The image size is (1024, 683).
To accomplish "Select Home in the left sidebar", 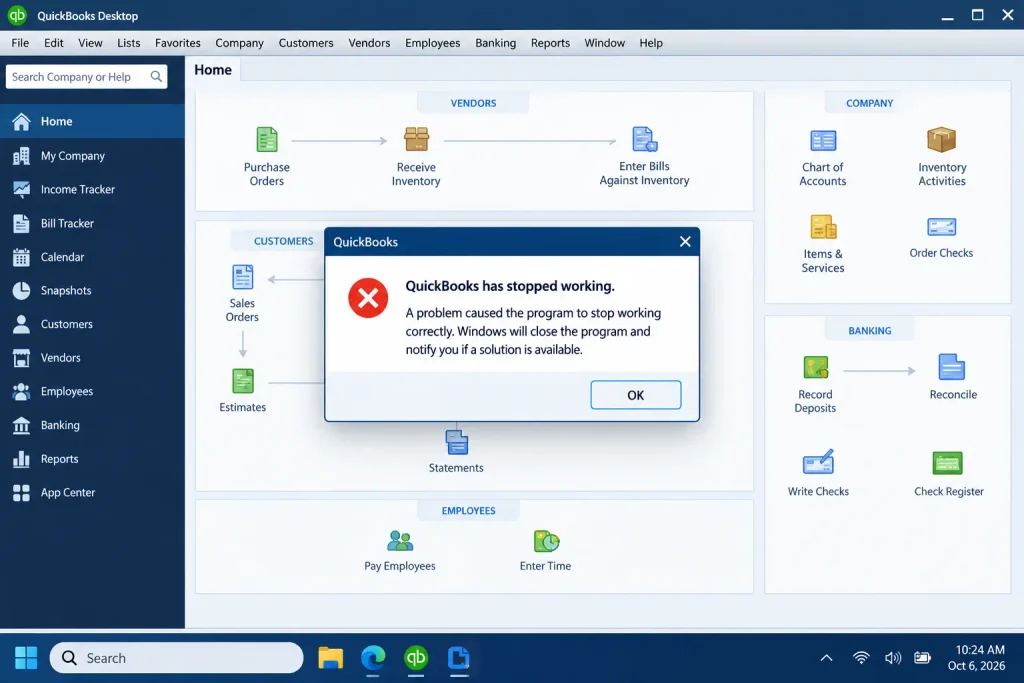I will 92,121.
